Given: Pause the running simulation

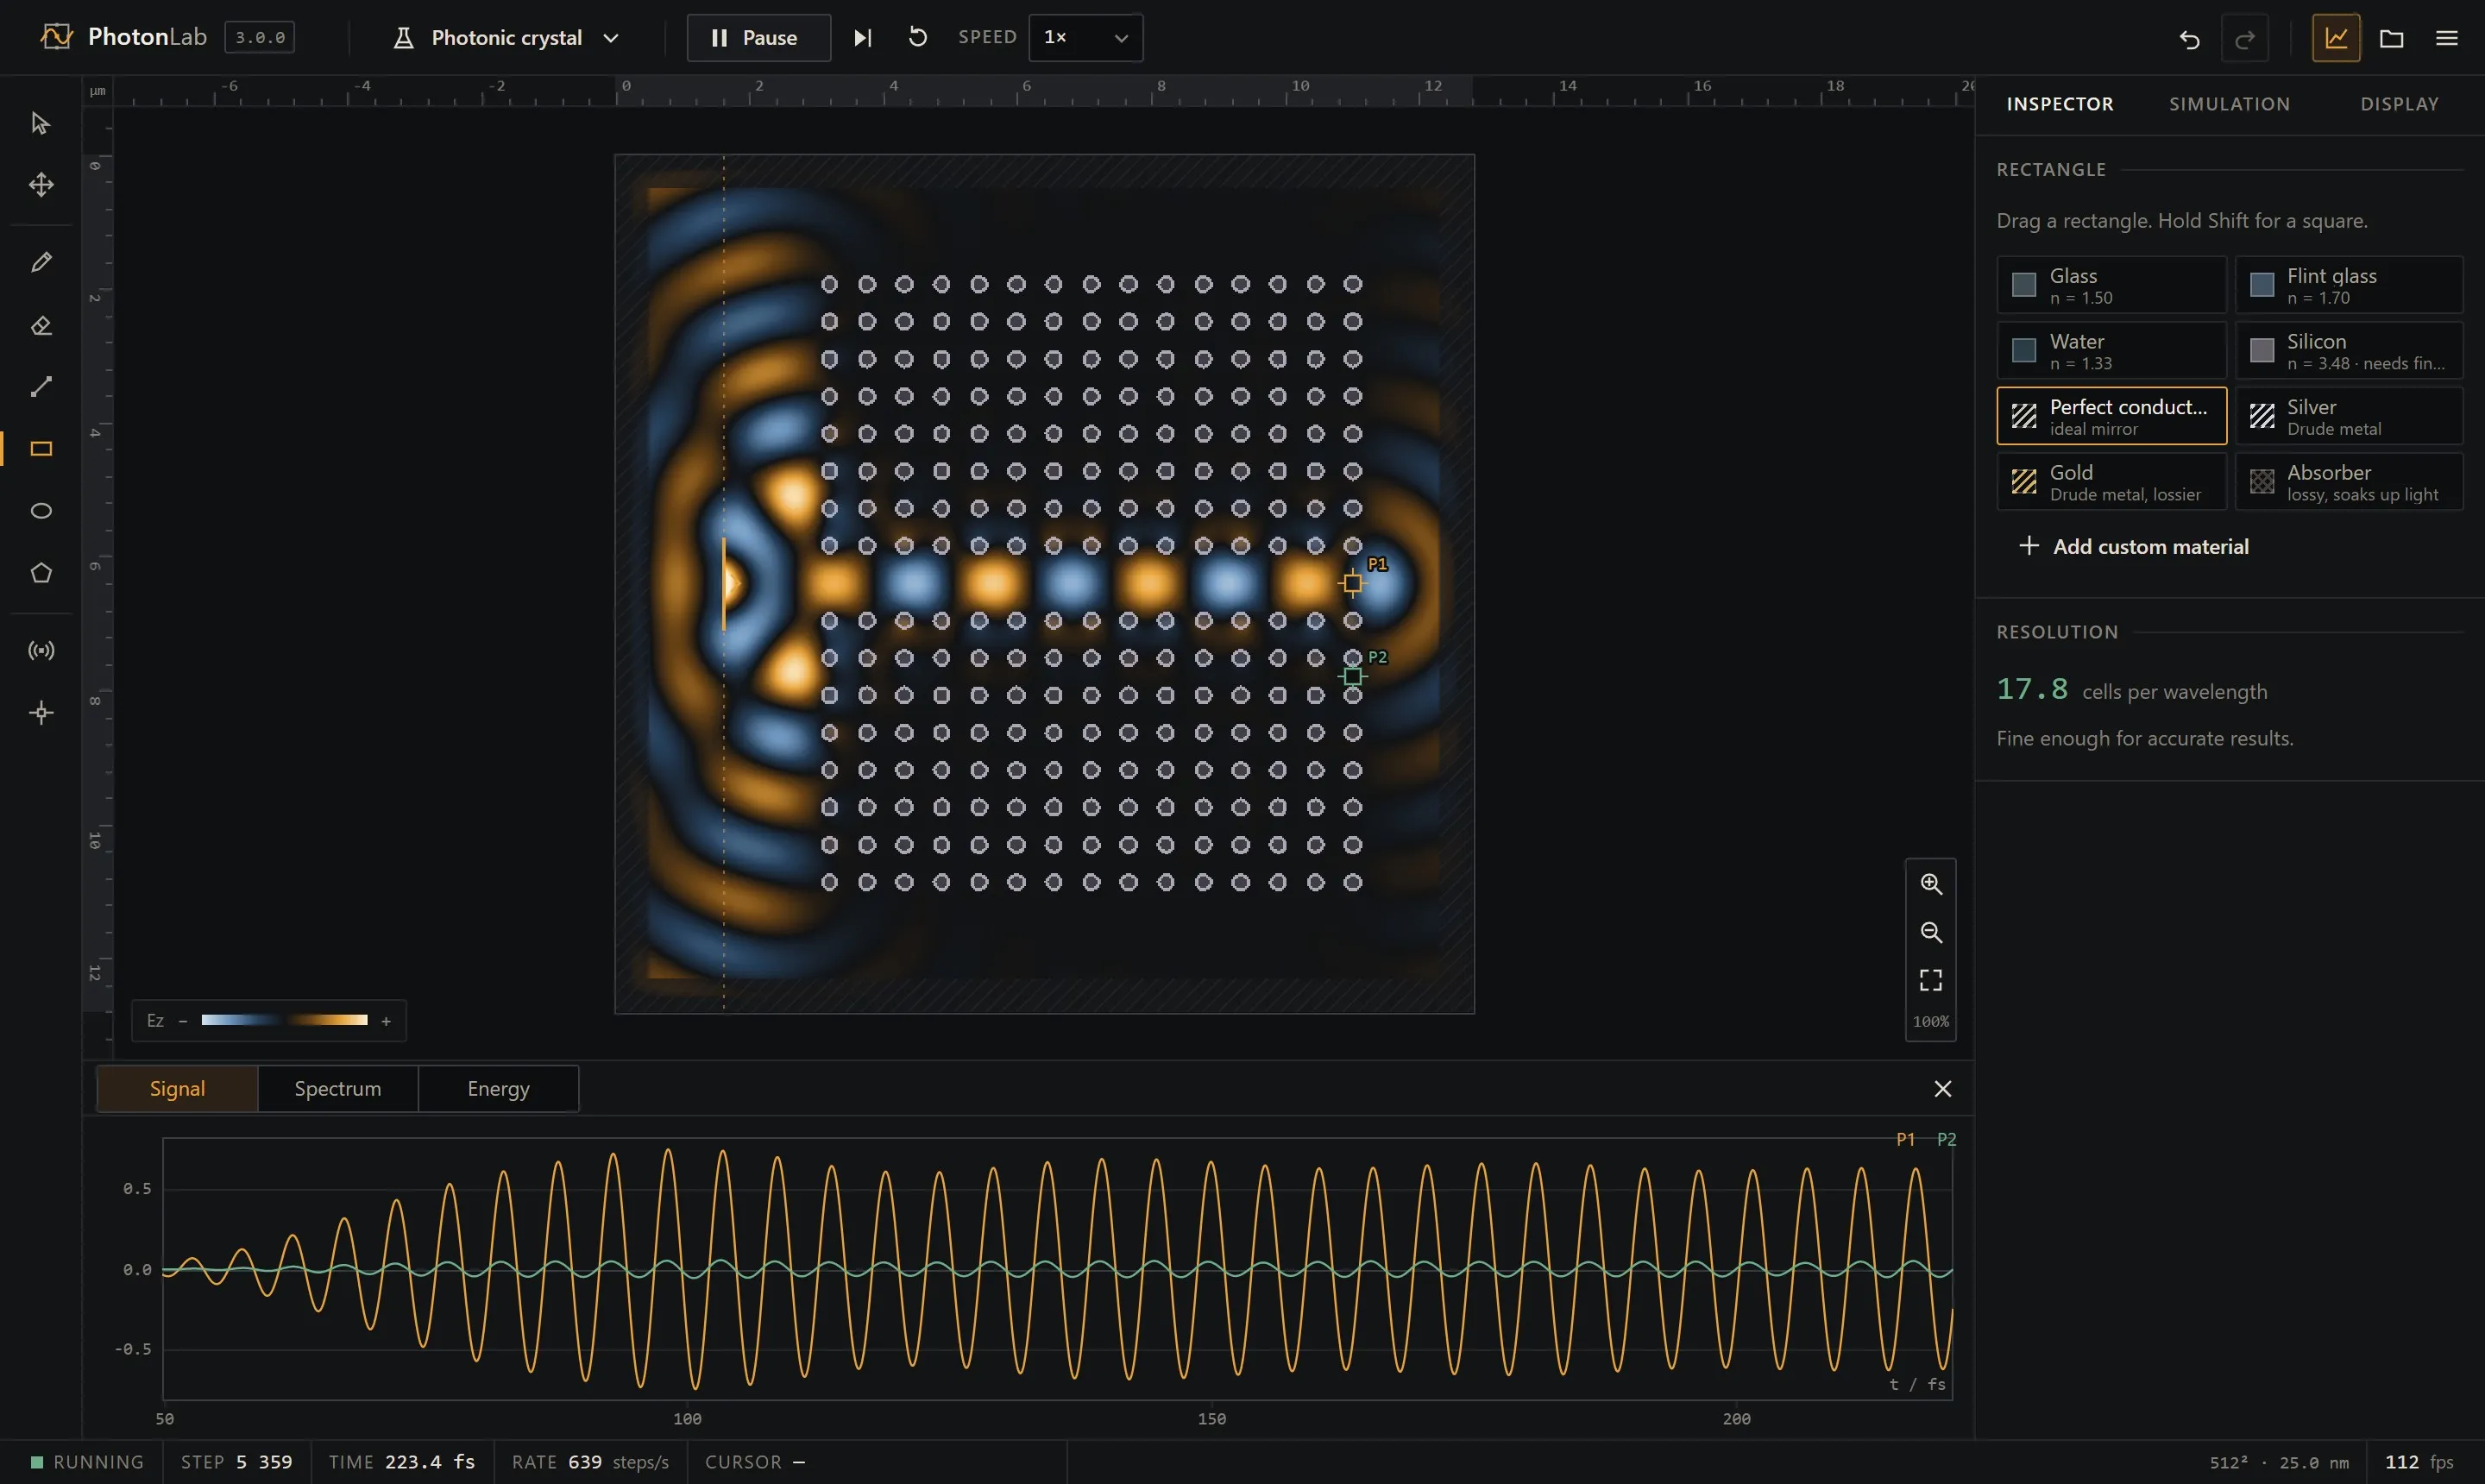Looking at the screenshot, I should [758, 38].
